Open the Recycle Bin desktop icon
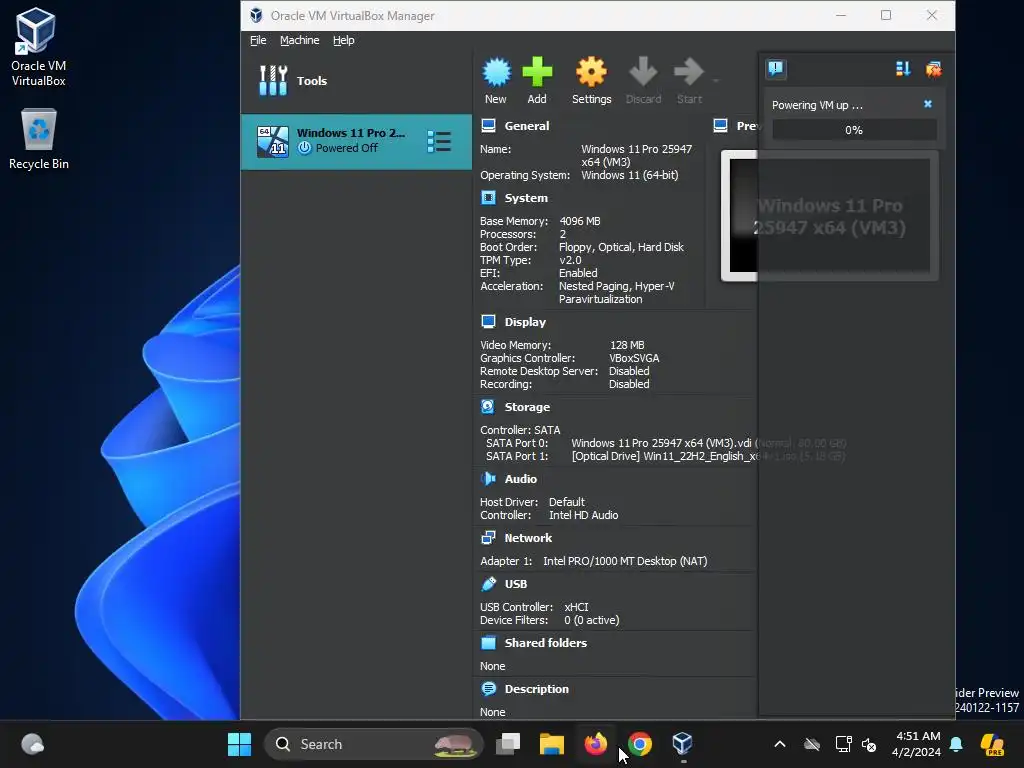 tap(39, 139)
